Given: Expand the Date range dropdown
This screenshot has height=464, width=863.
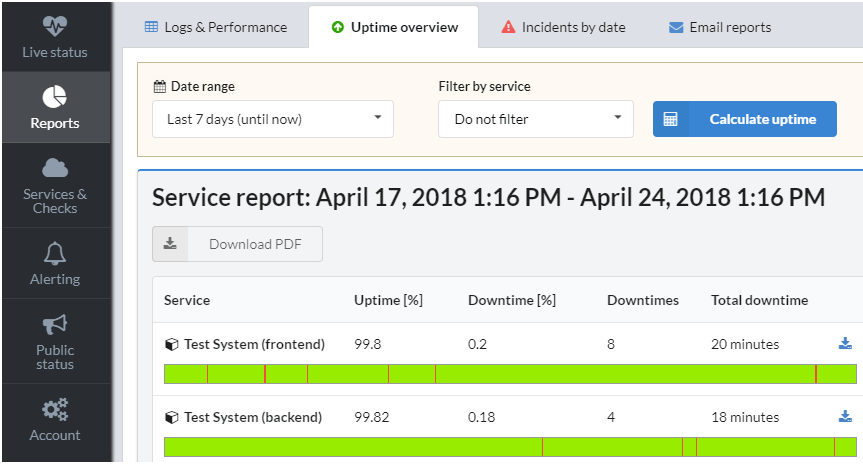Looking at the screenshot, I should coord(273,119).
